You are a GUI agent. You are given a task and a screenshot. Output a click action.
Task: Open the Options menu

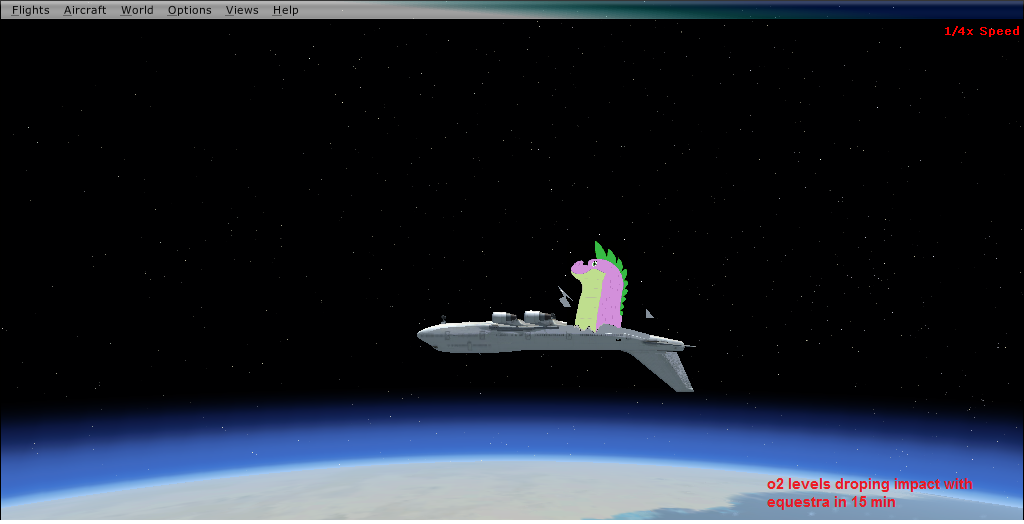(189, 10)
